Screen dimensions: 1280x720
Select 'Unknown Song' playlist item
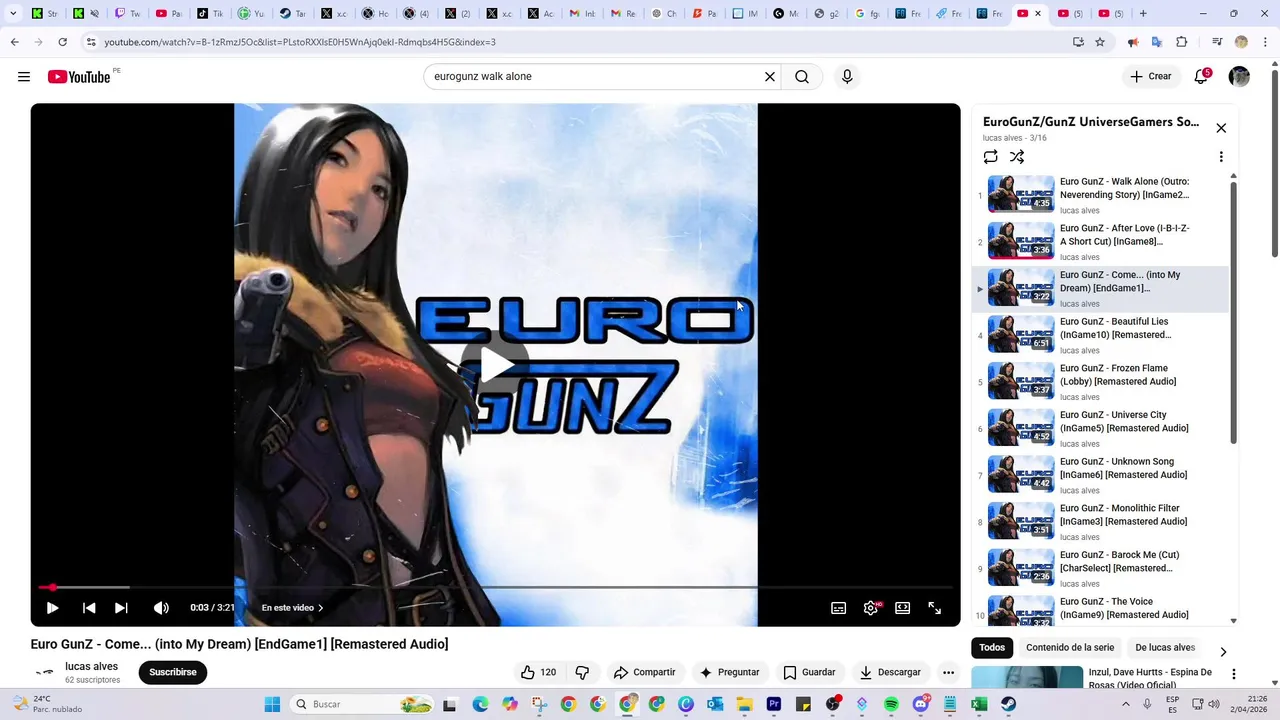tap(1100, 475)
